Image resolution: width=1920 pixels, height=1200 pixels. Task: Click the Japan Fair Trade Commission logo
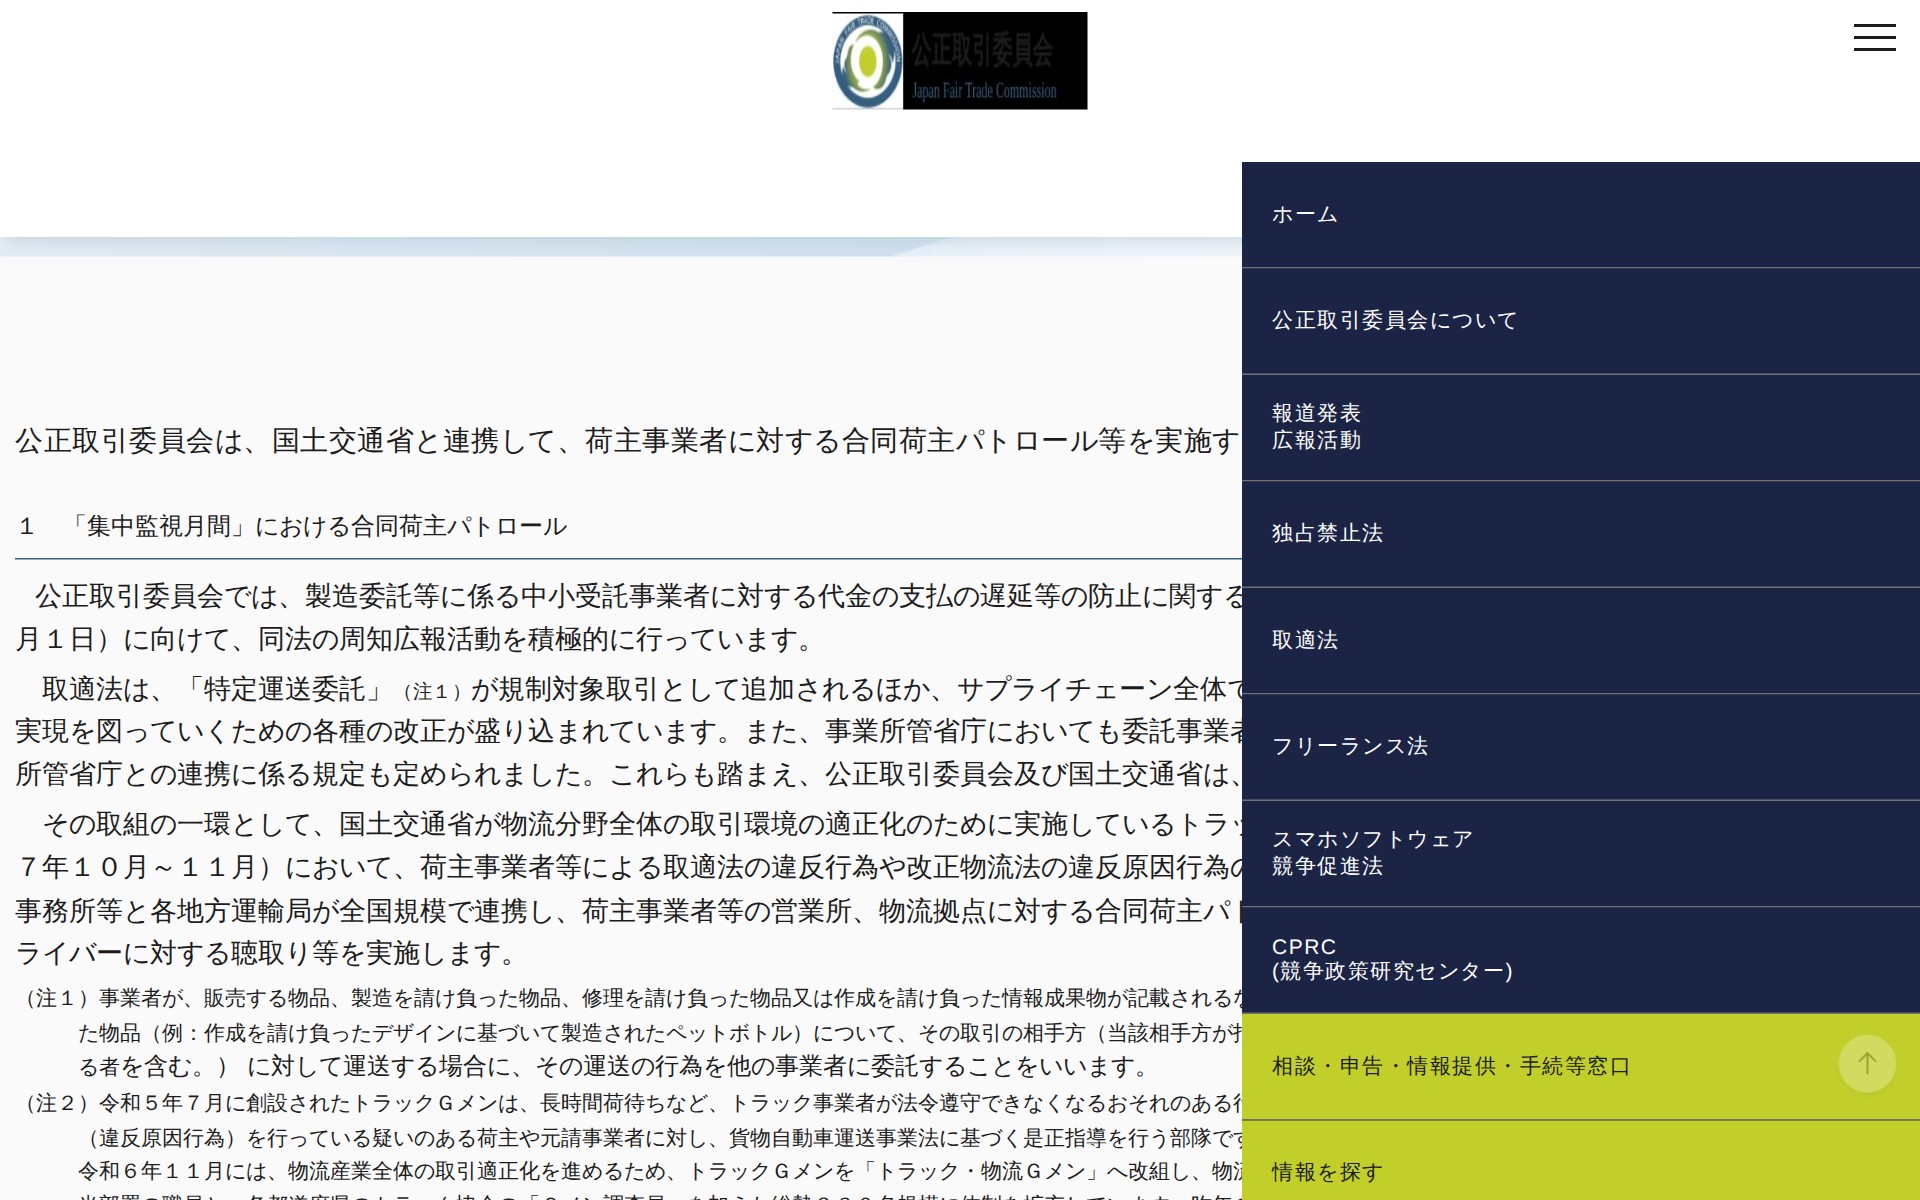point(958,60)
